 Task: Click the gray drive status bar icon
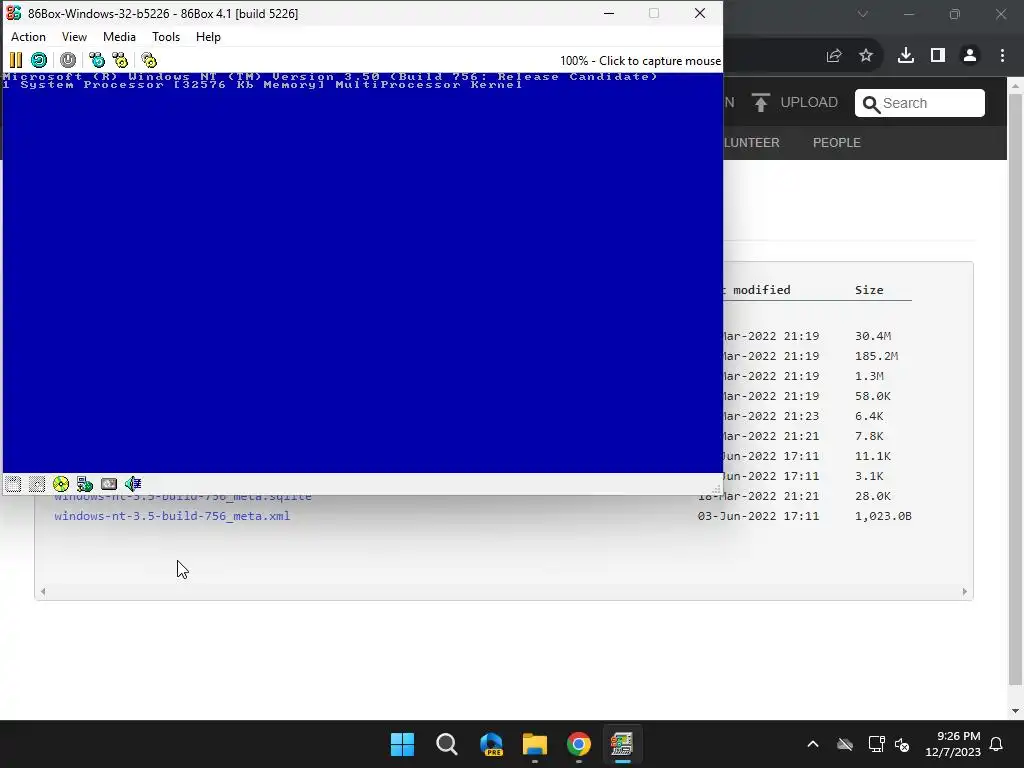(109, 484)
